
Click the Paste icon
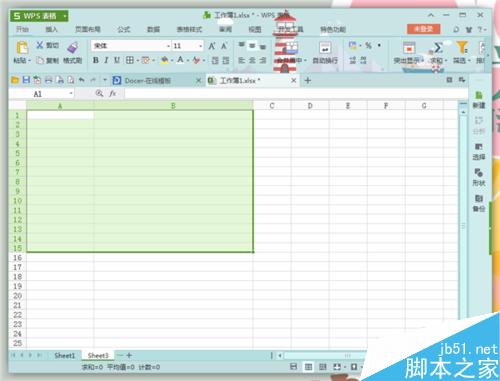22,48
